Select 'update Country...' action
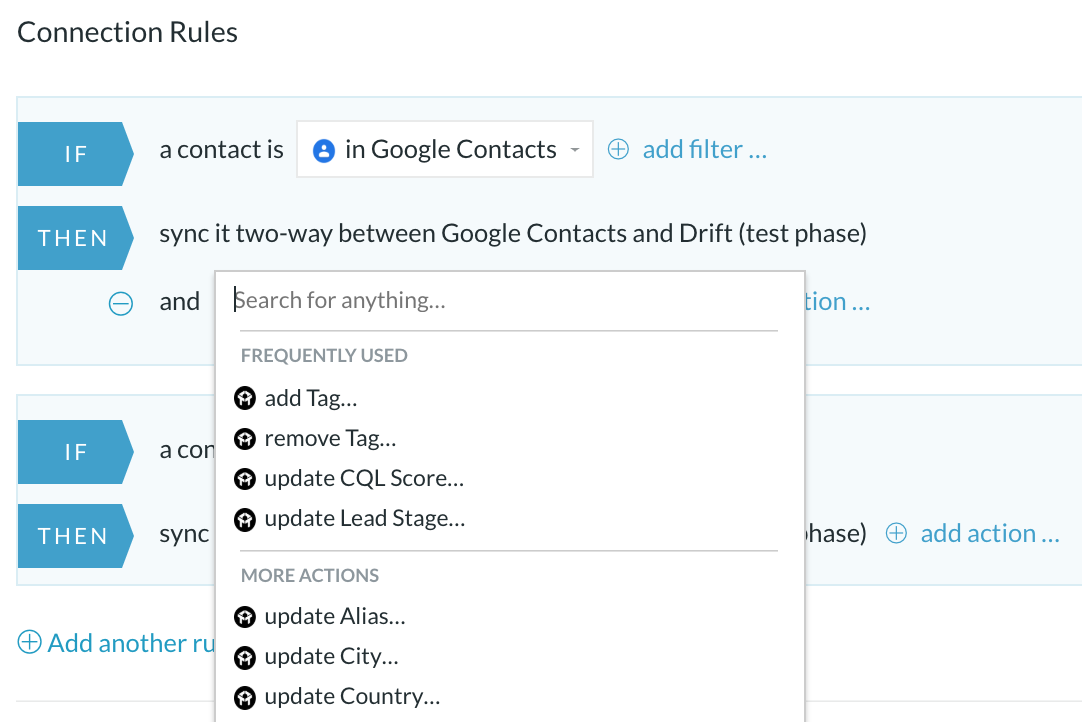This screenshot has width=1082, height=722. 352,696
